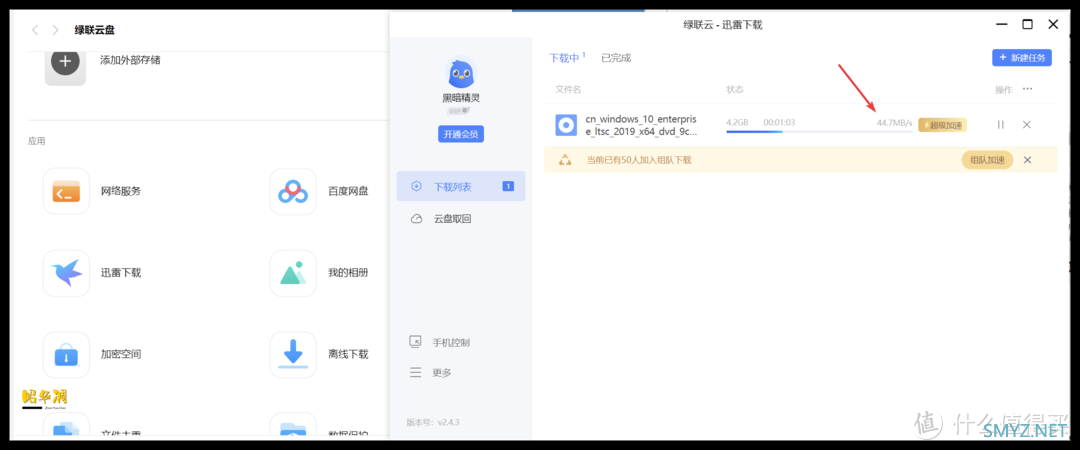Image resolution: width=1080 pixels, height=450 pixels.
Task: Click the 44.7MB/s speed value
Action: pos(894,123)
